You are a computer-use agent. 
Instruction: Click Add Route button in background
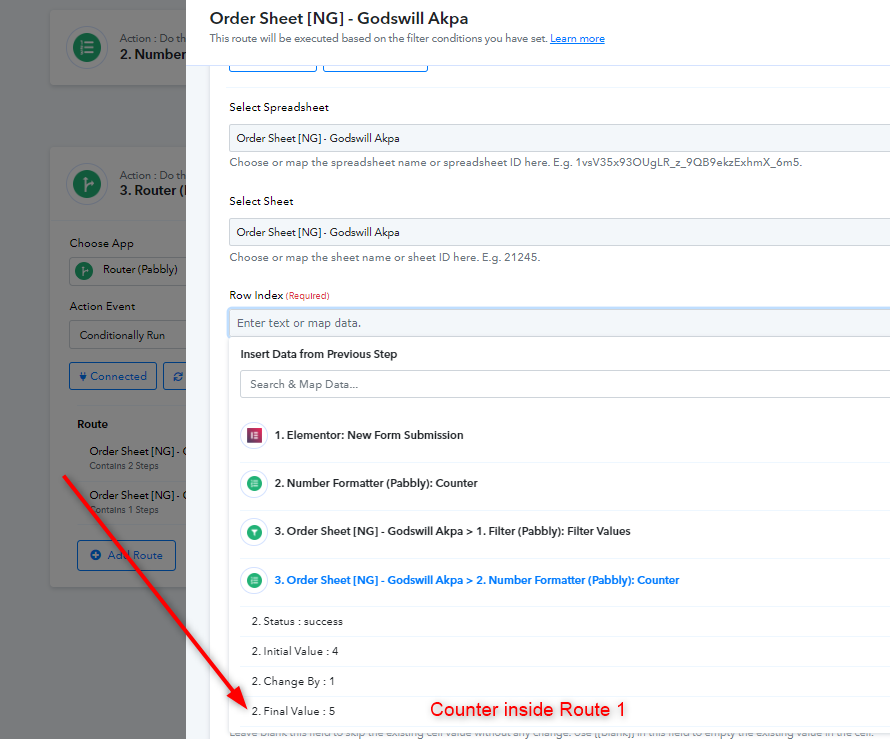coord(126,555)
